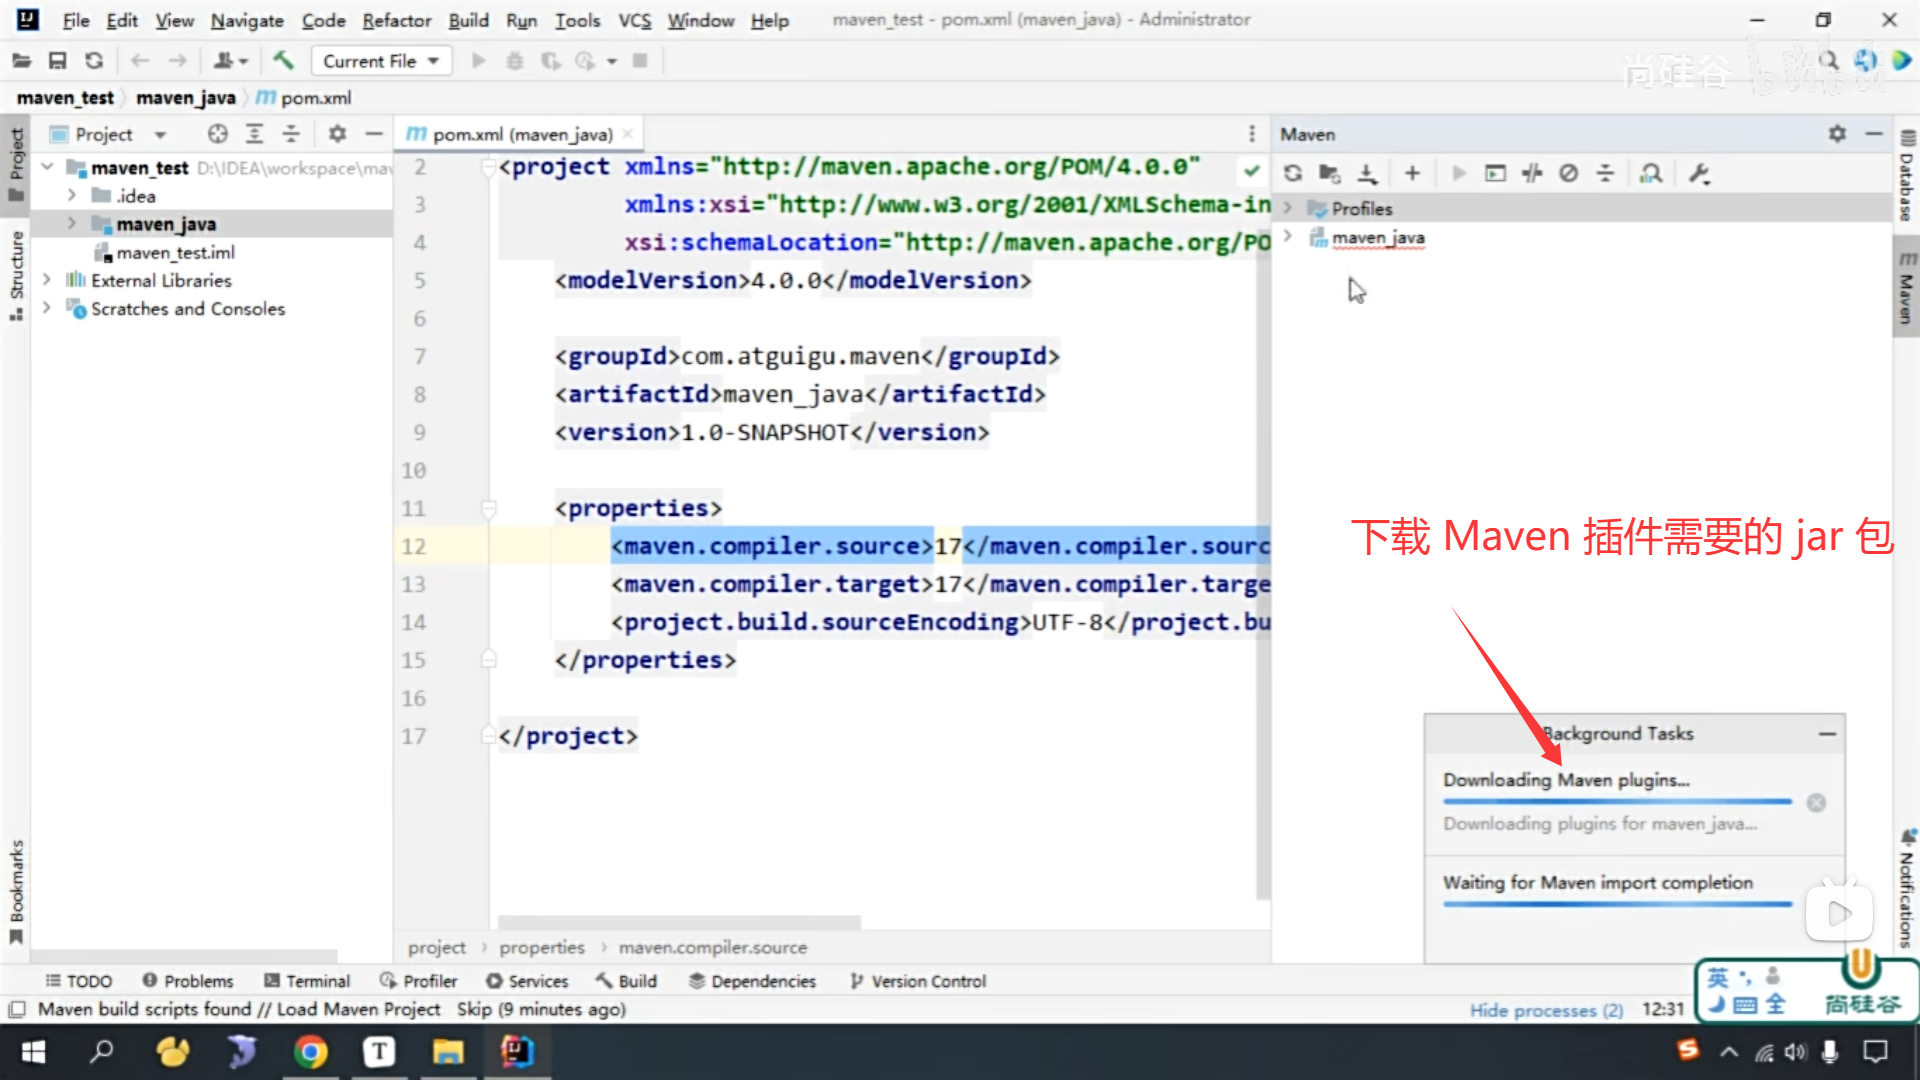This screenshot has width=1920, height=1080.
Task: Click Download Sources and Documentation icon
Action: tap(1367, 174)
